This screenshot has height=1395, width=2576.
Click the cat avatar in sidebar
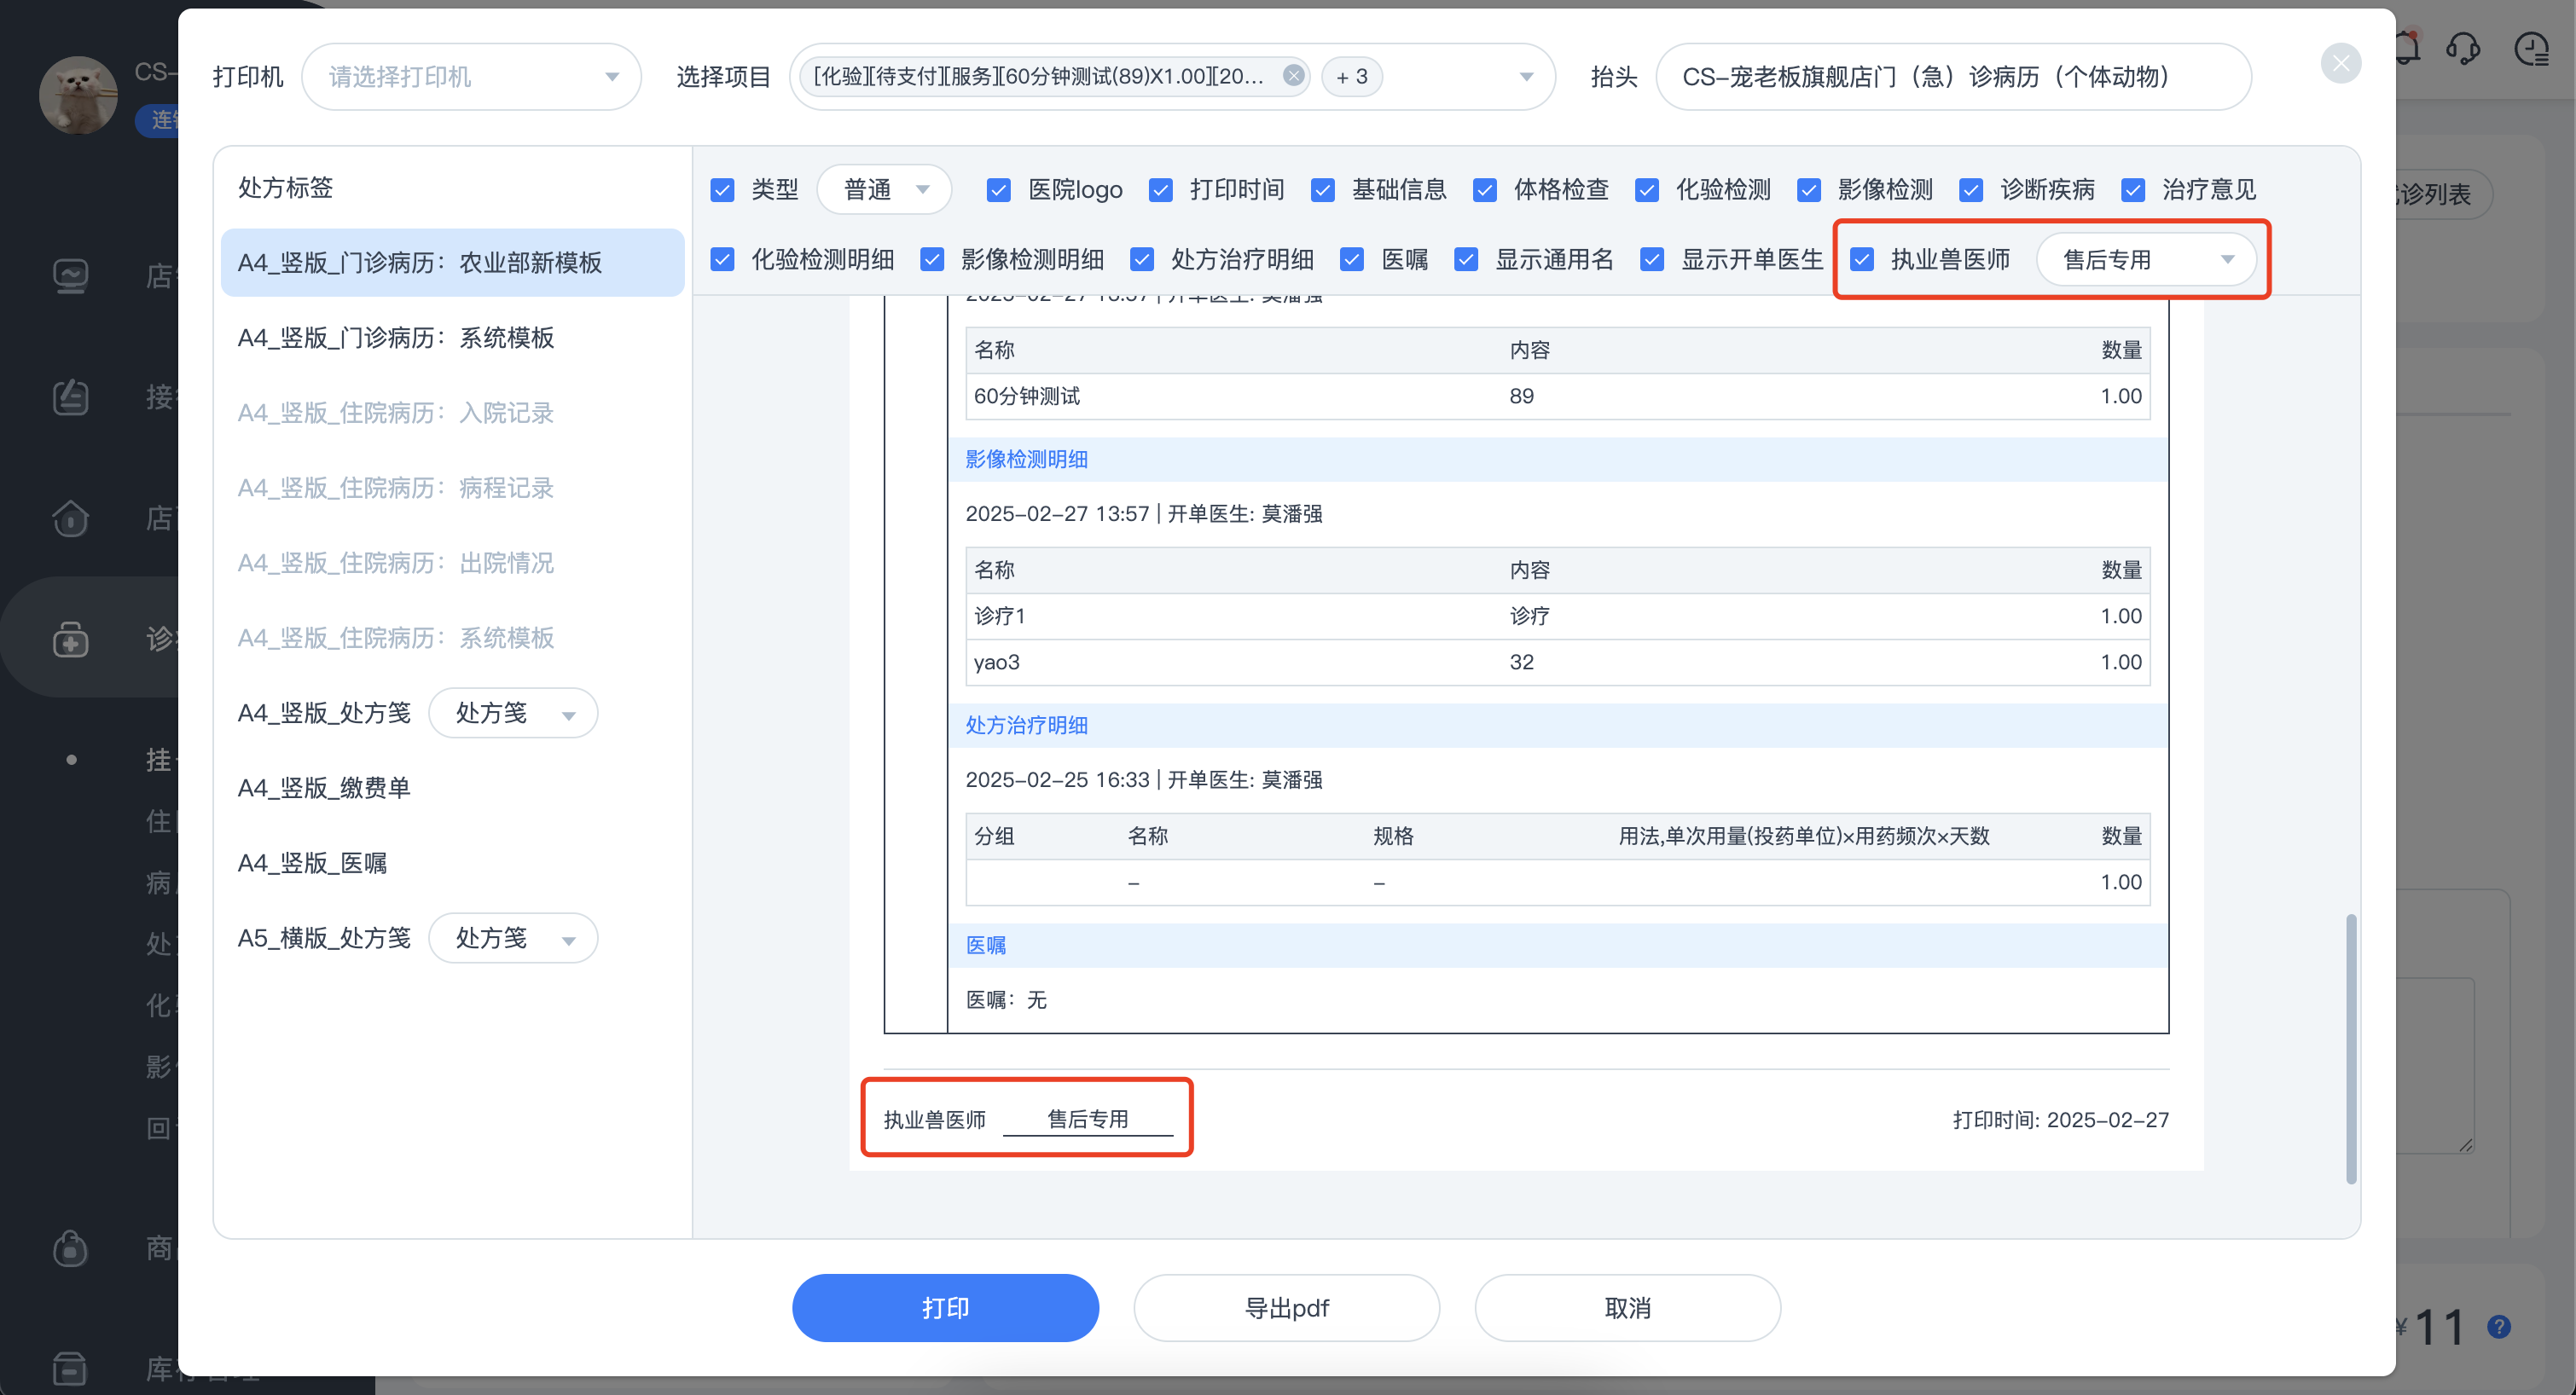click(78, 95)
